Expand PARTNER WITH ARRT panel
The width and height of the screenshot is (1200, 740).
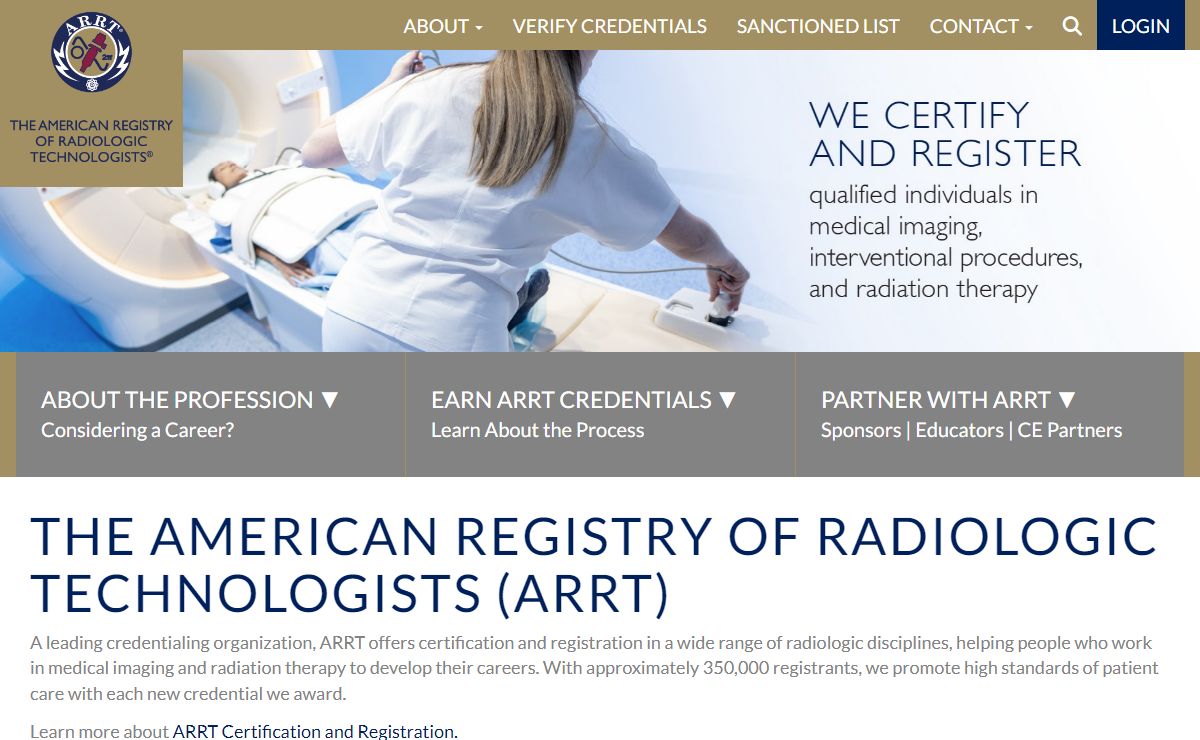point(990,414)
